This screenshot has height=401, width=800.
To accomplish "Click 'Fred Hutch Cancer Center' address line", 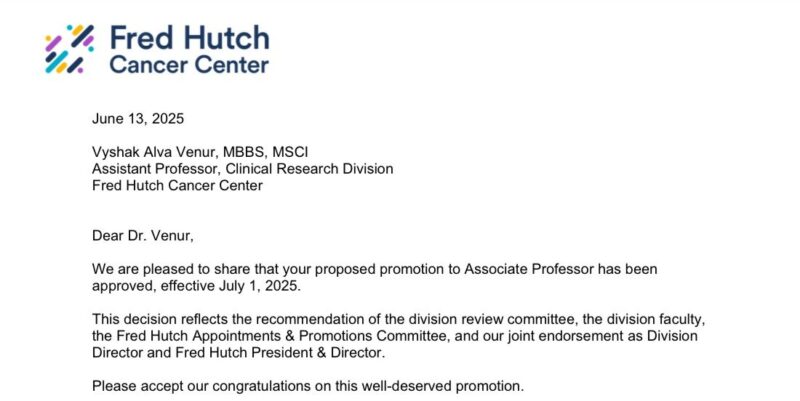I will point(177,185).
